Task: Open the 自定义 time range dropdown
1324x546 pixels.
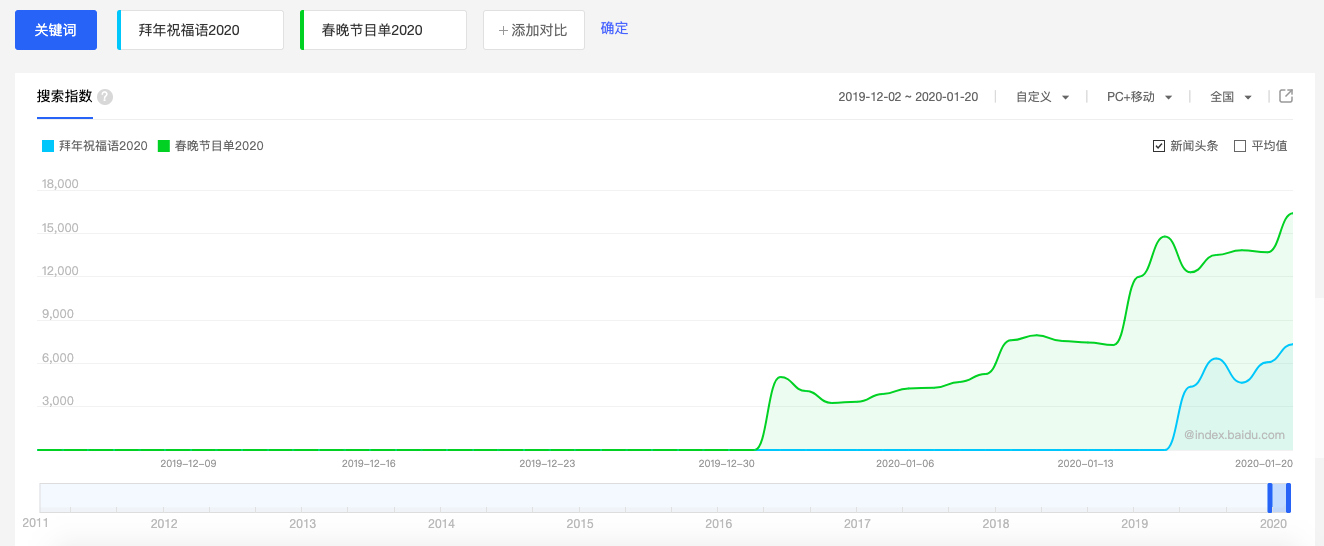Action: (1042, 97)
